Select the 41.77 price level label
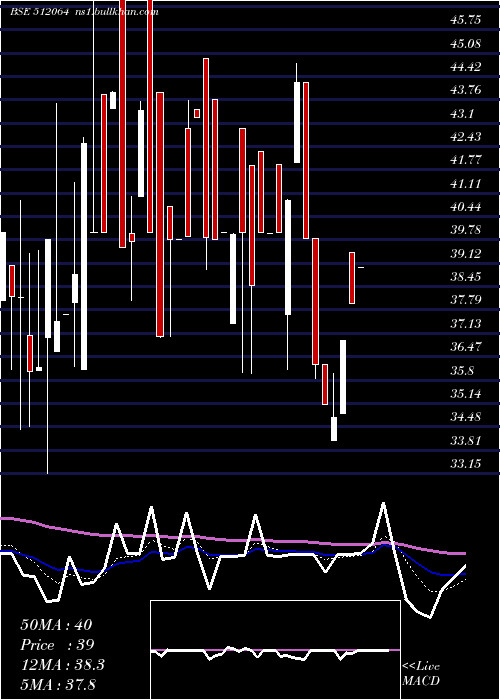Image resolution: width=500 pixels, height=700 pixels. coord(466,160)
